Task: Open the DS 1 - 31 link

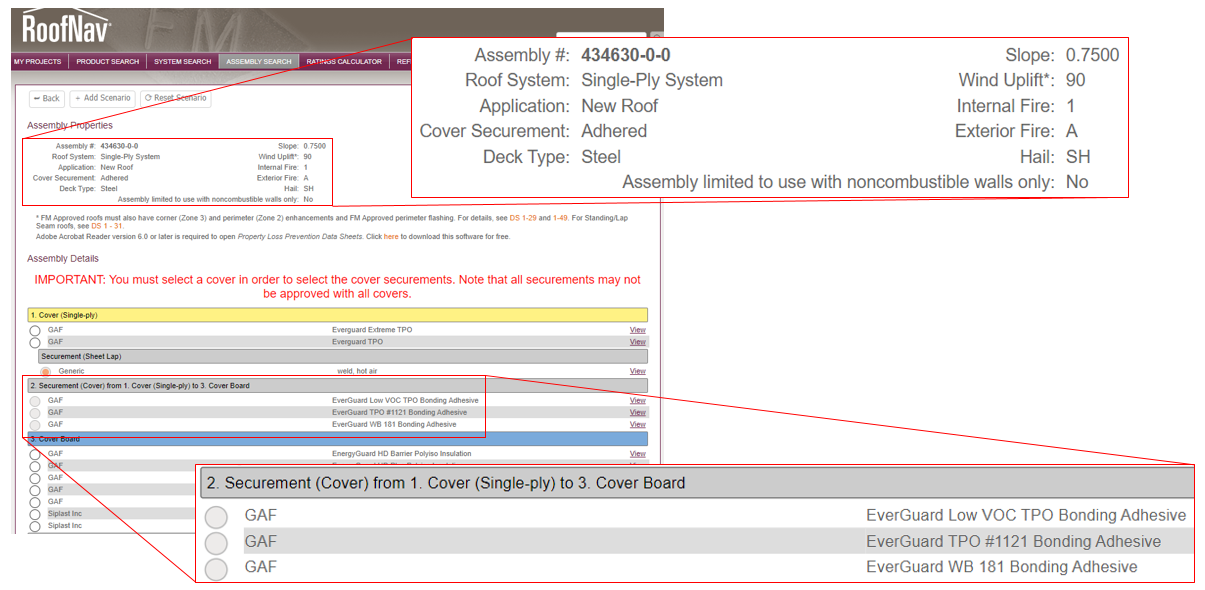Action: point(105,226)
